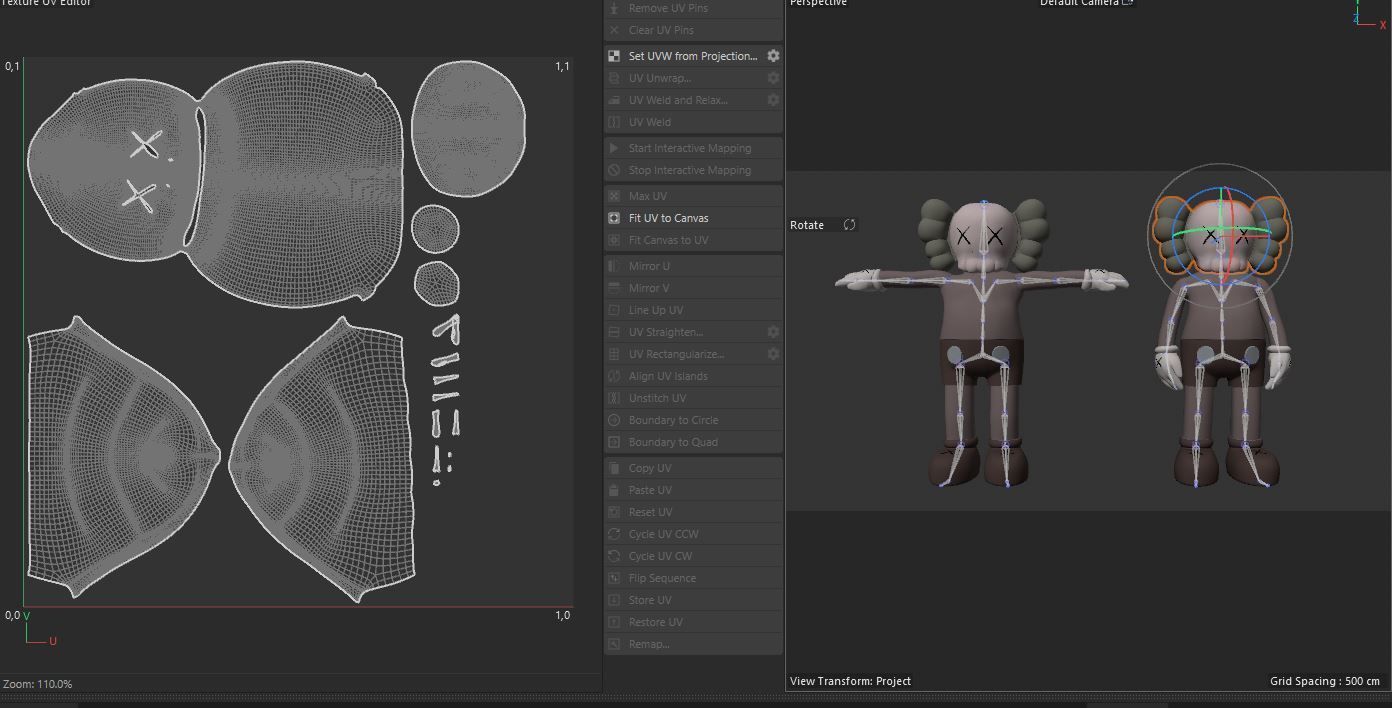The height and width of the screenshot is (708, 1392).
Task: Click the Line Up UV icon
Action: (614, 310)
